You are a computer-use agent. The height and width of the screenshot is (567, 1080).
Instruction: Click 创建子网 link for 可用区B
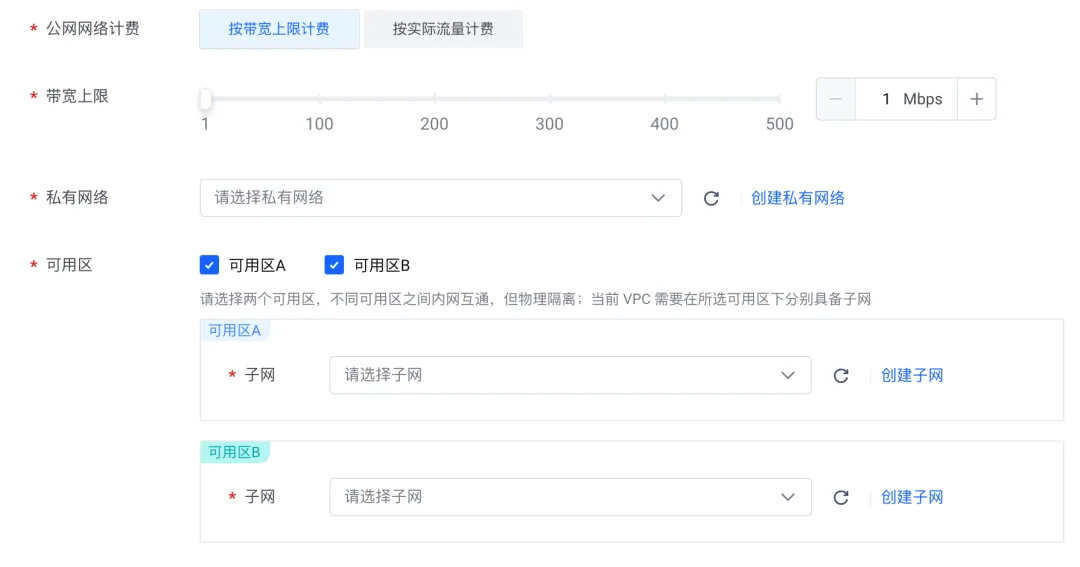coord(912,497)
